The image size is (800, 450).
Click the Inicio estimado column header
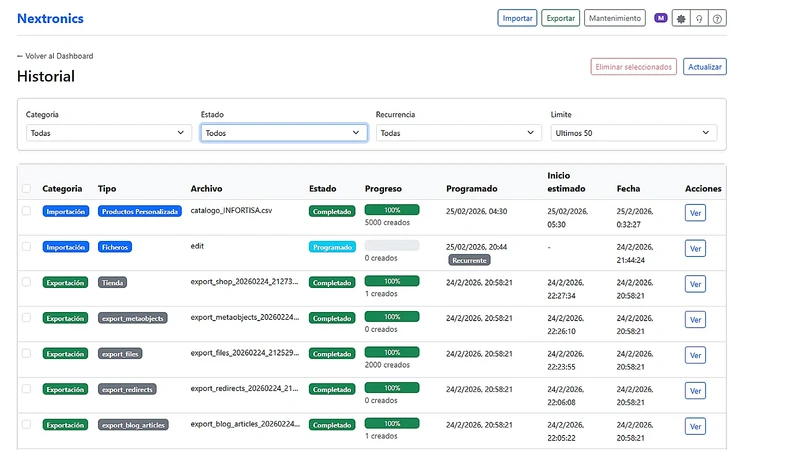[x=566, y=182]
